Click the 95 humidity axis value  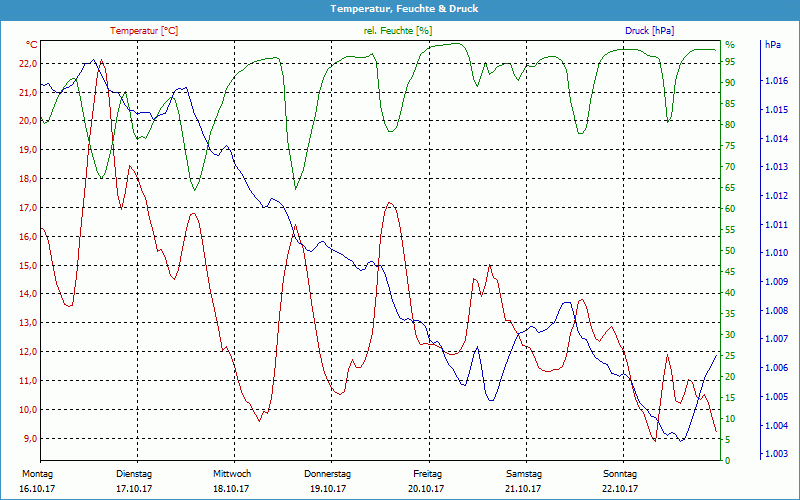tap(730, 62)
